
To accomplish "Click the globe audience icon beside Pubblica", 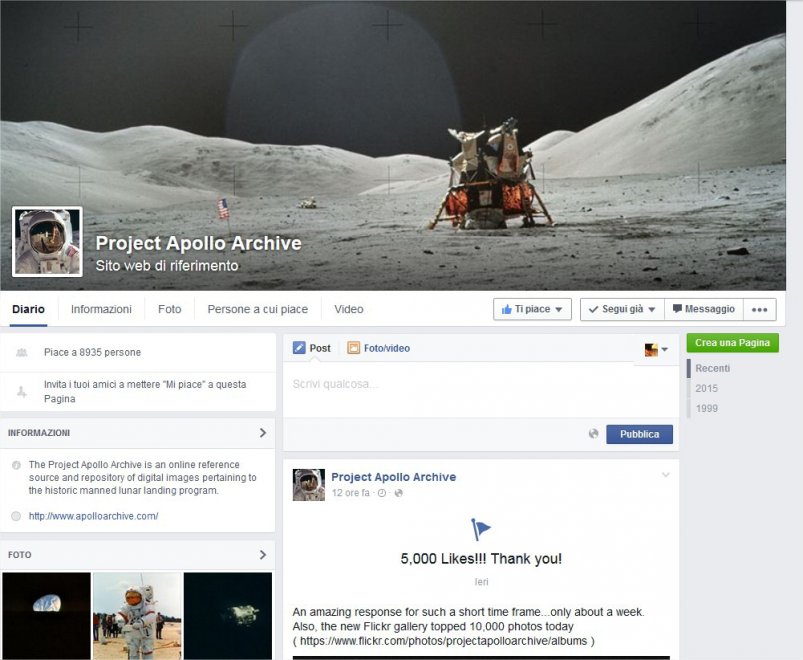I will [x=593, y=434].
